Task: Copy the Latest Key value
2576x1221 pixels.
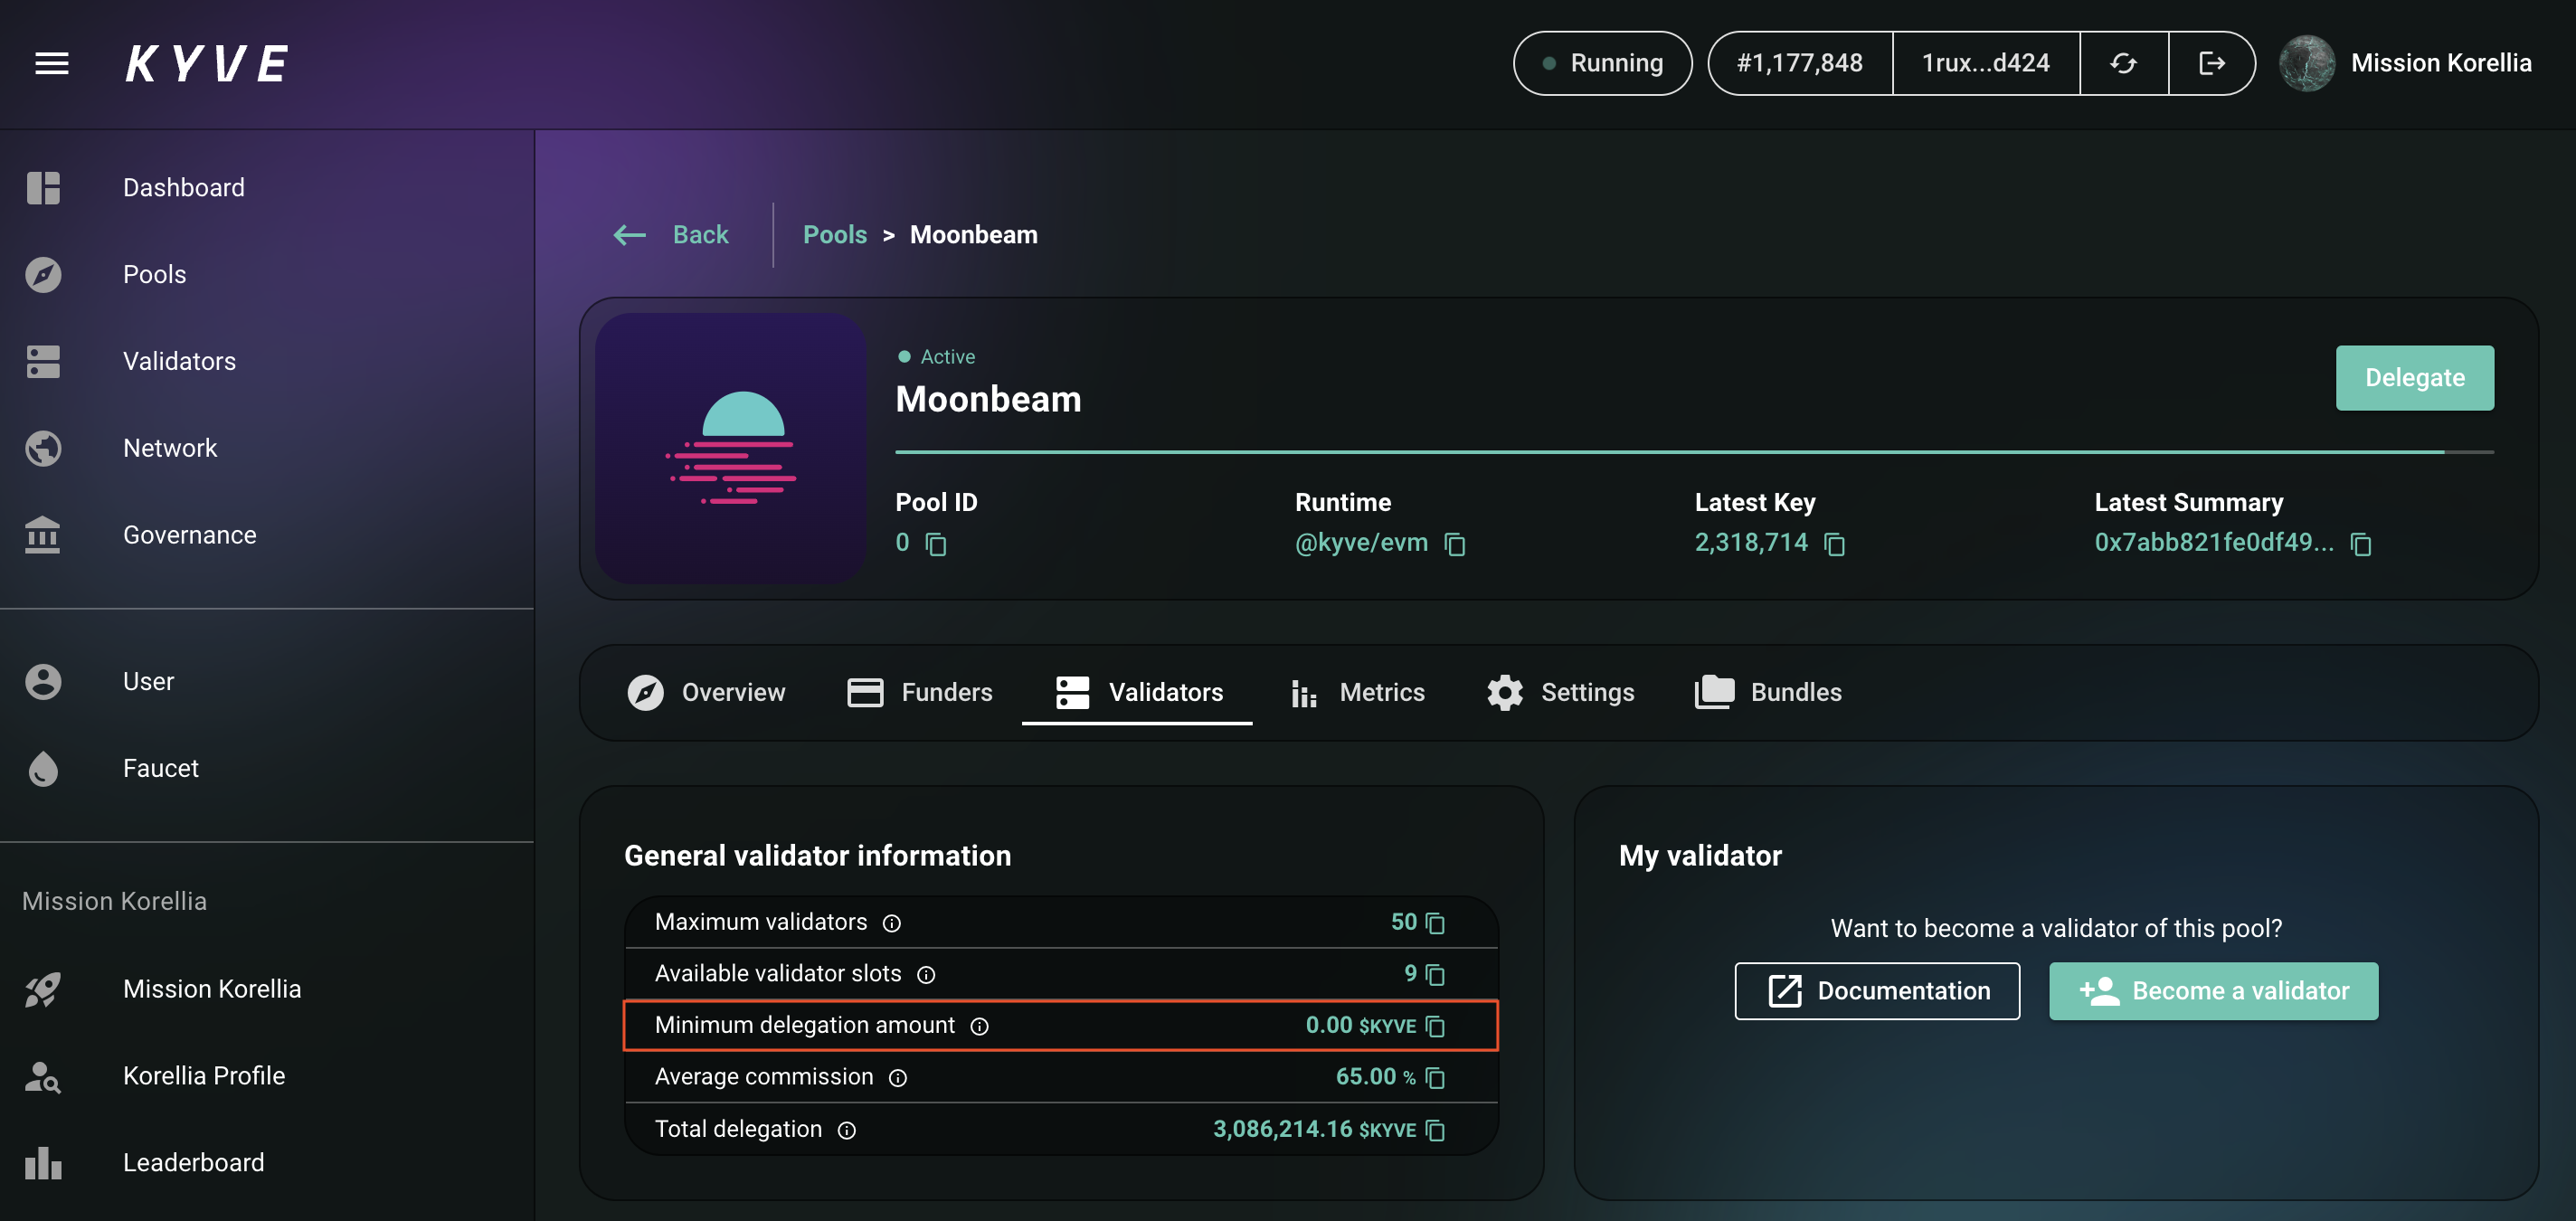Action: (x=1834, y=544)
